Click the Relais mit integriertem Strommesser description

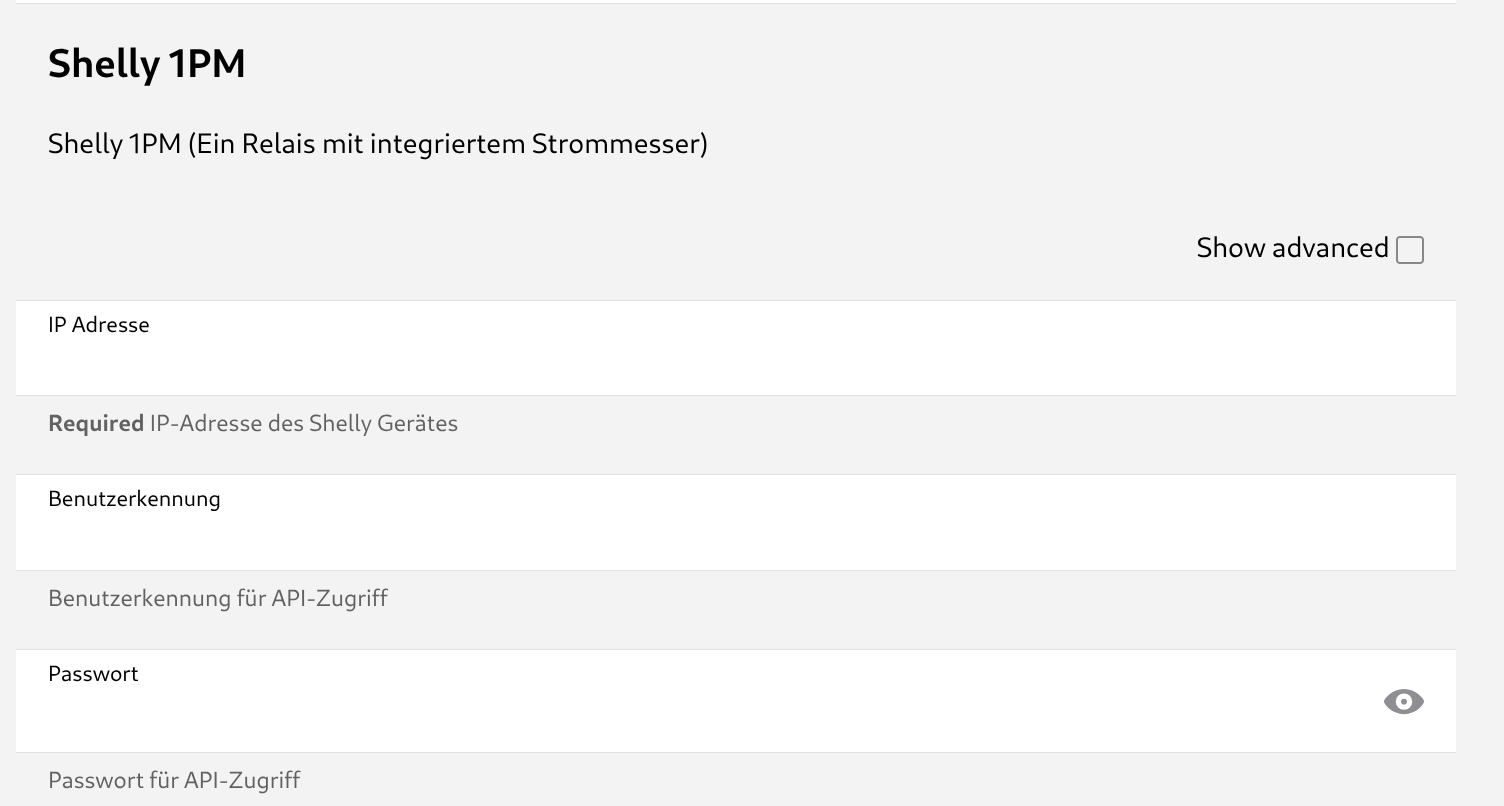[377, 144]
